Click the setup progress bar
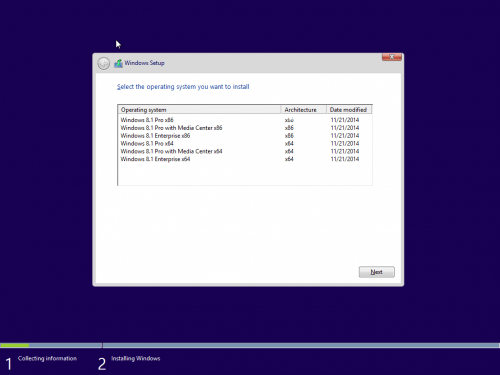The height and width of the screenshot is (375, 500). [250, 345]
